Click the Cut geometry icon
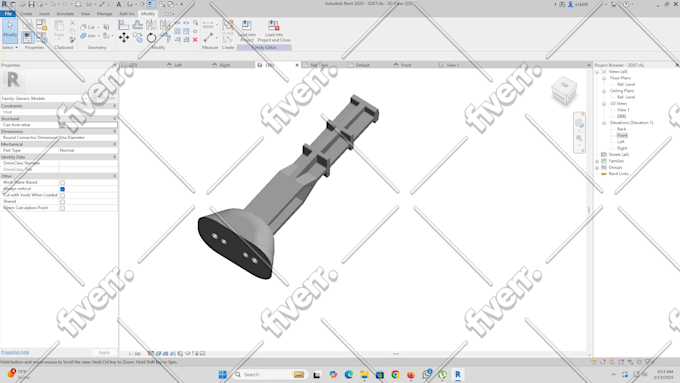This screenshot has height=383, width=680. tap(83, 27)
